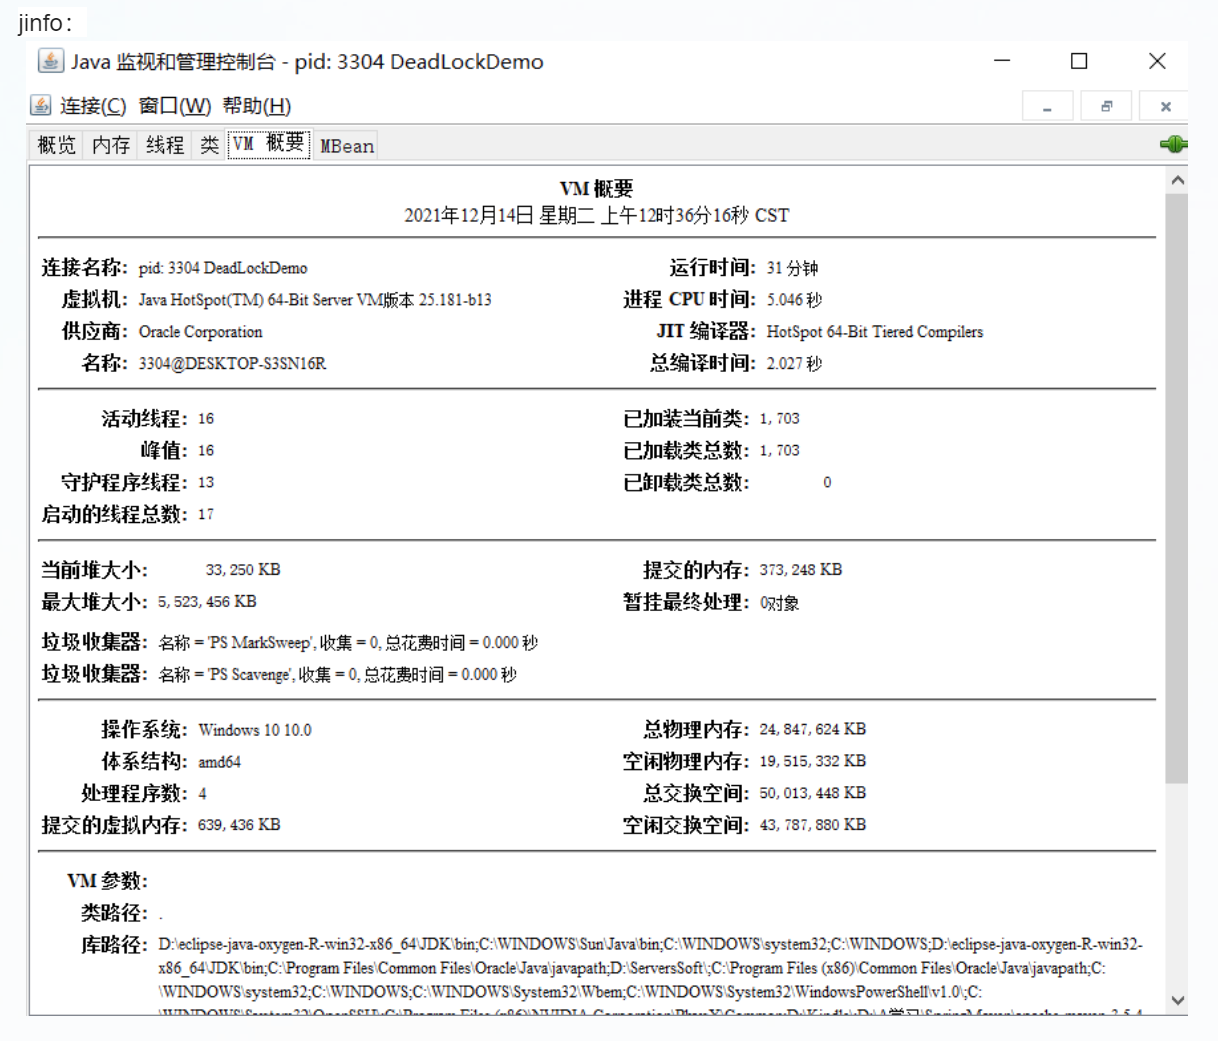Click the 库路径 label
Image resolution: width=1218 pixels, height=1041 pixels.
(x=114, y=945)
